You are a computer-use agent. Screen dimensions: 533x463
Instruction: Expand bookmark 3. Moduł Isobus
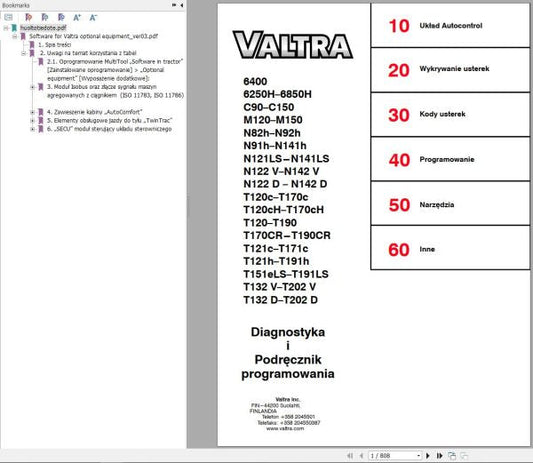(32, 87)
